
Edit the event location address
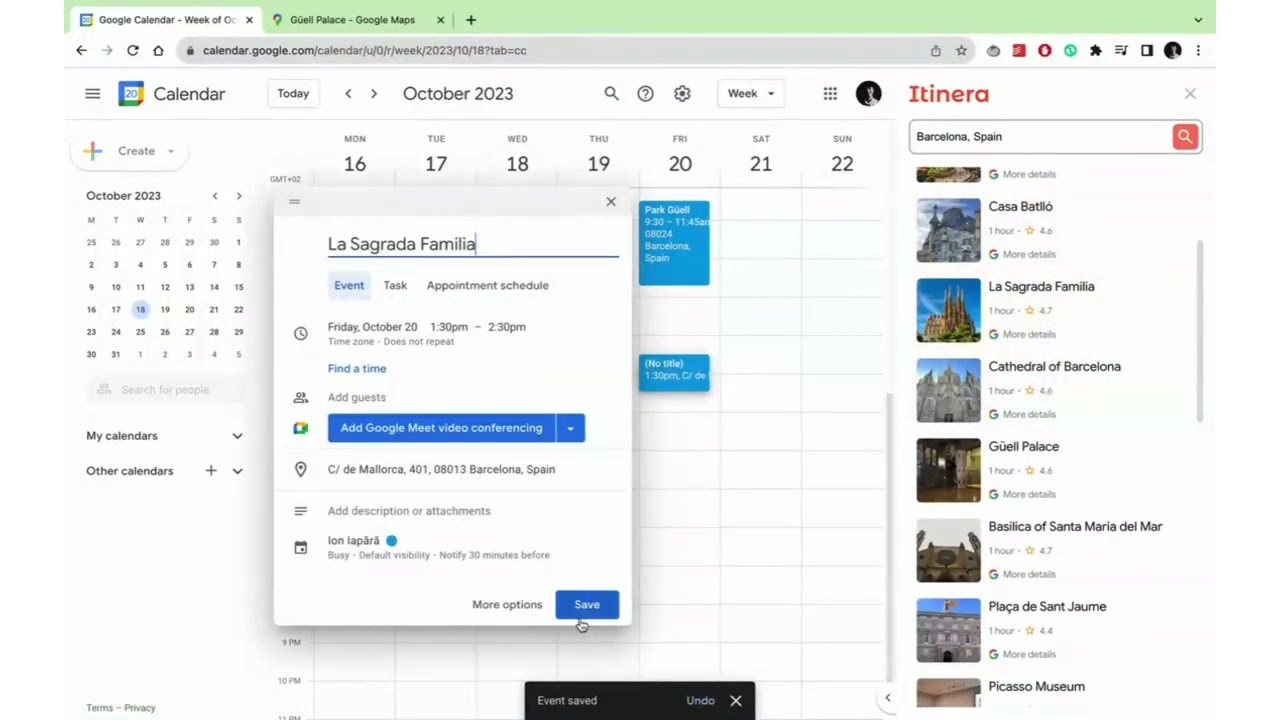441,469
